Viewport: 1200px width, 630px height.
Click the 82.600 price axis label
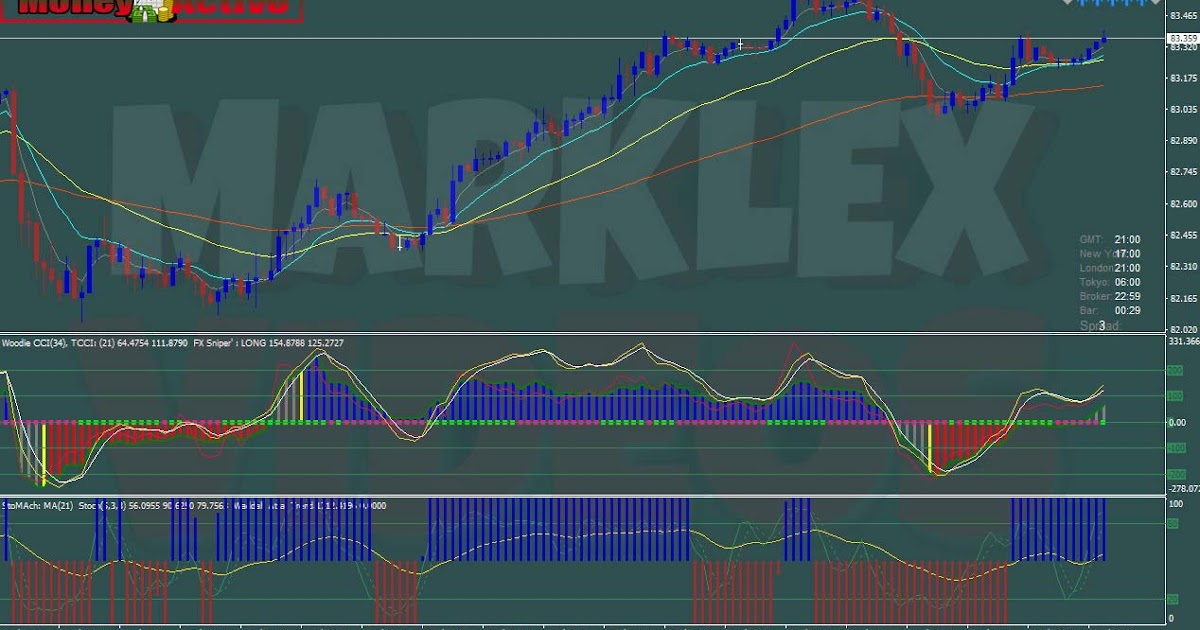1183,204
